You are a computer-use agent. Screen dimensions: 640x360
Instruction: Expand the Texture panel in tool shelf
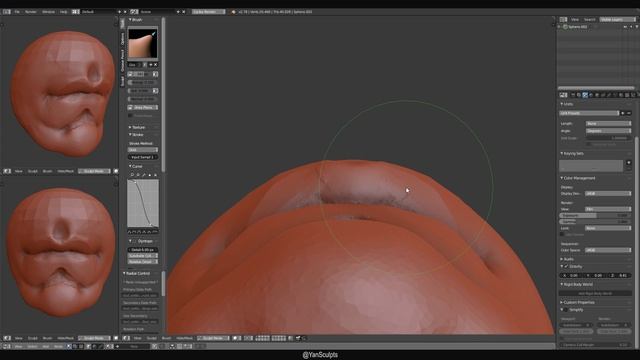[x=137, y=127]
